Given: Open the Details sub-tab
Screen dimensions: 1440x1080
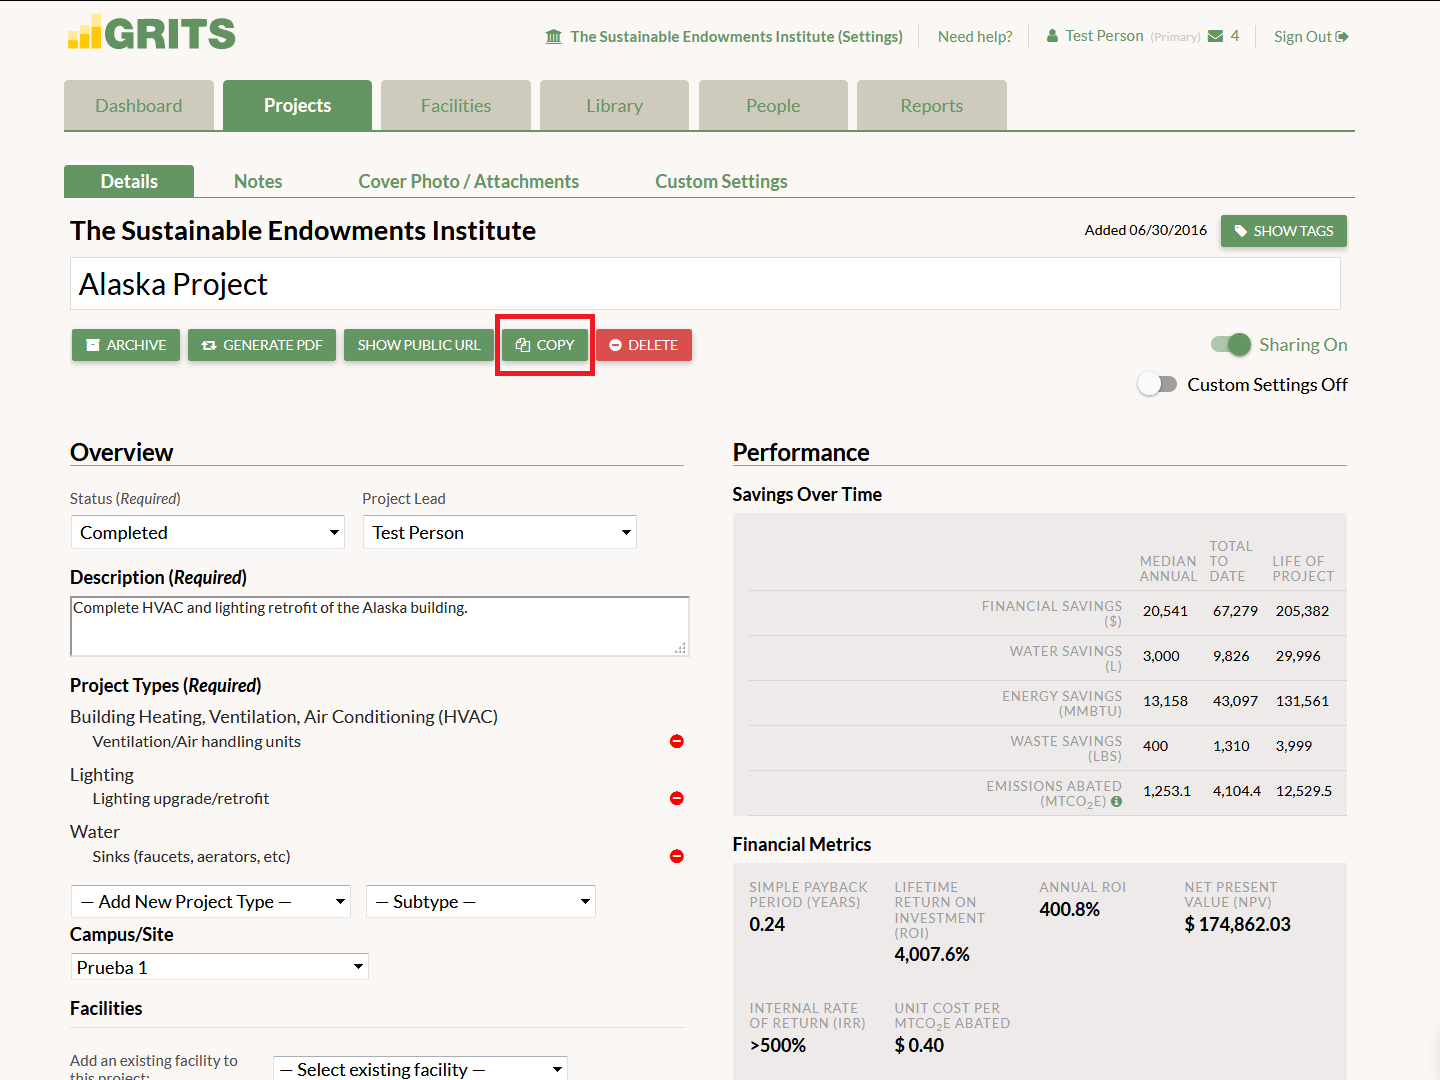Looking at the screenshot, I should pyautogui.click(x=129, y=181).
